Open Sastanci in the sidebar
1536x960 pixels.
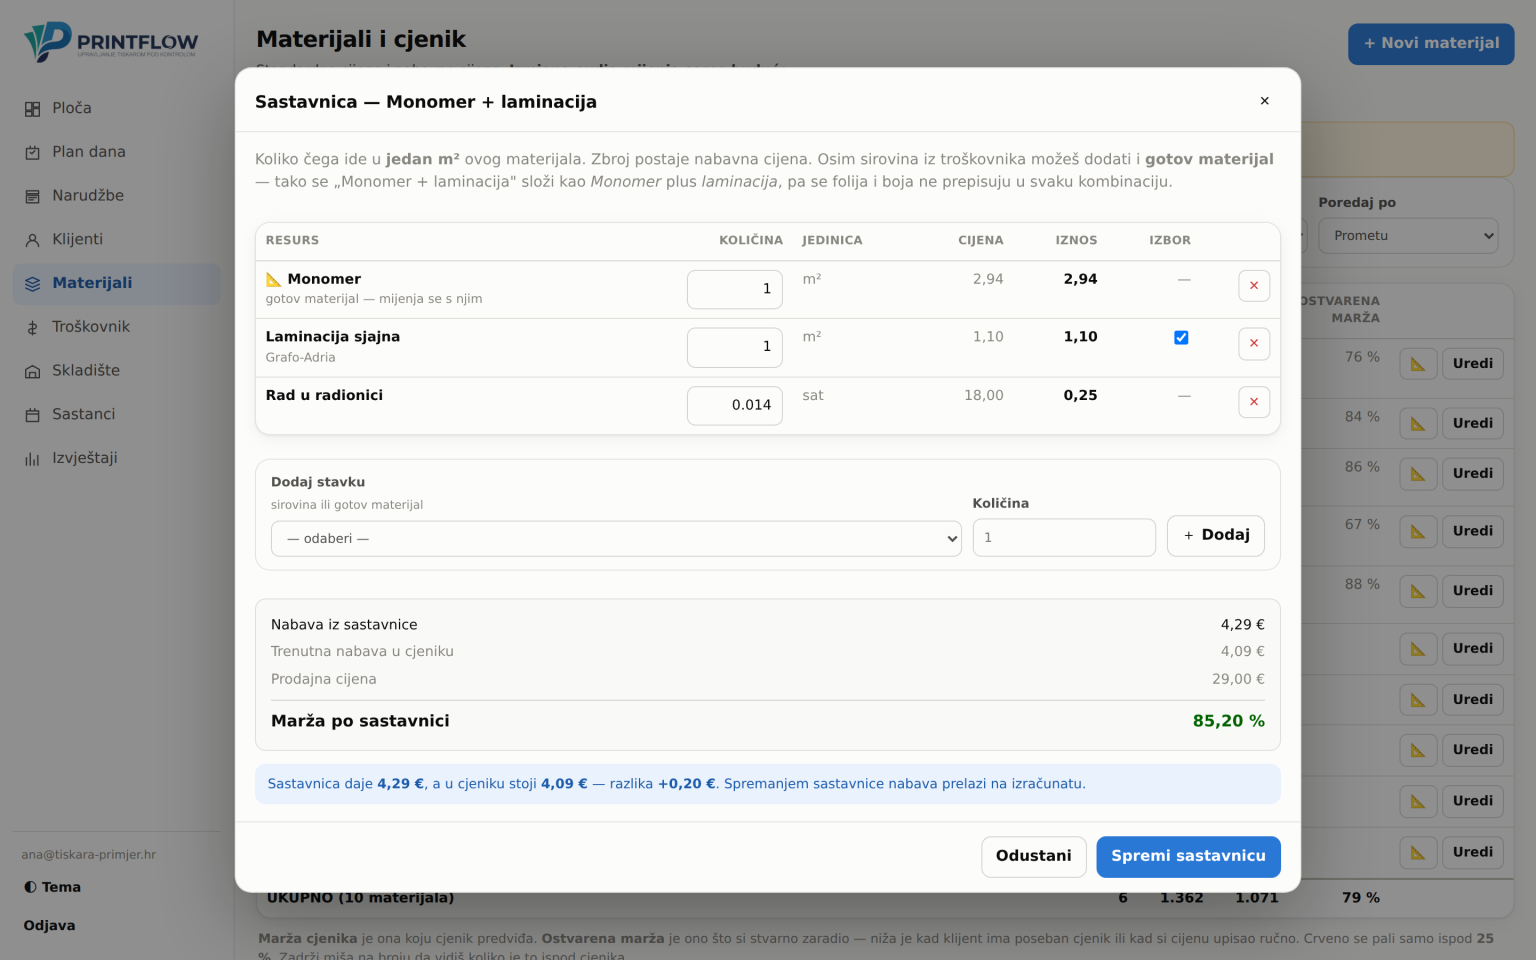[116, 415]
